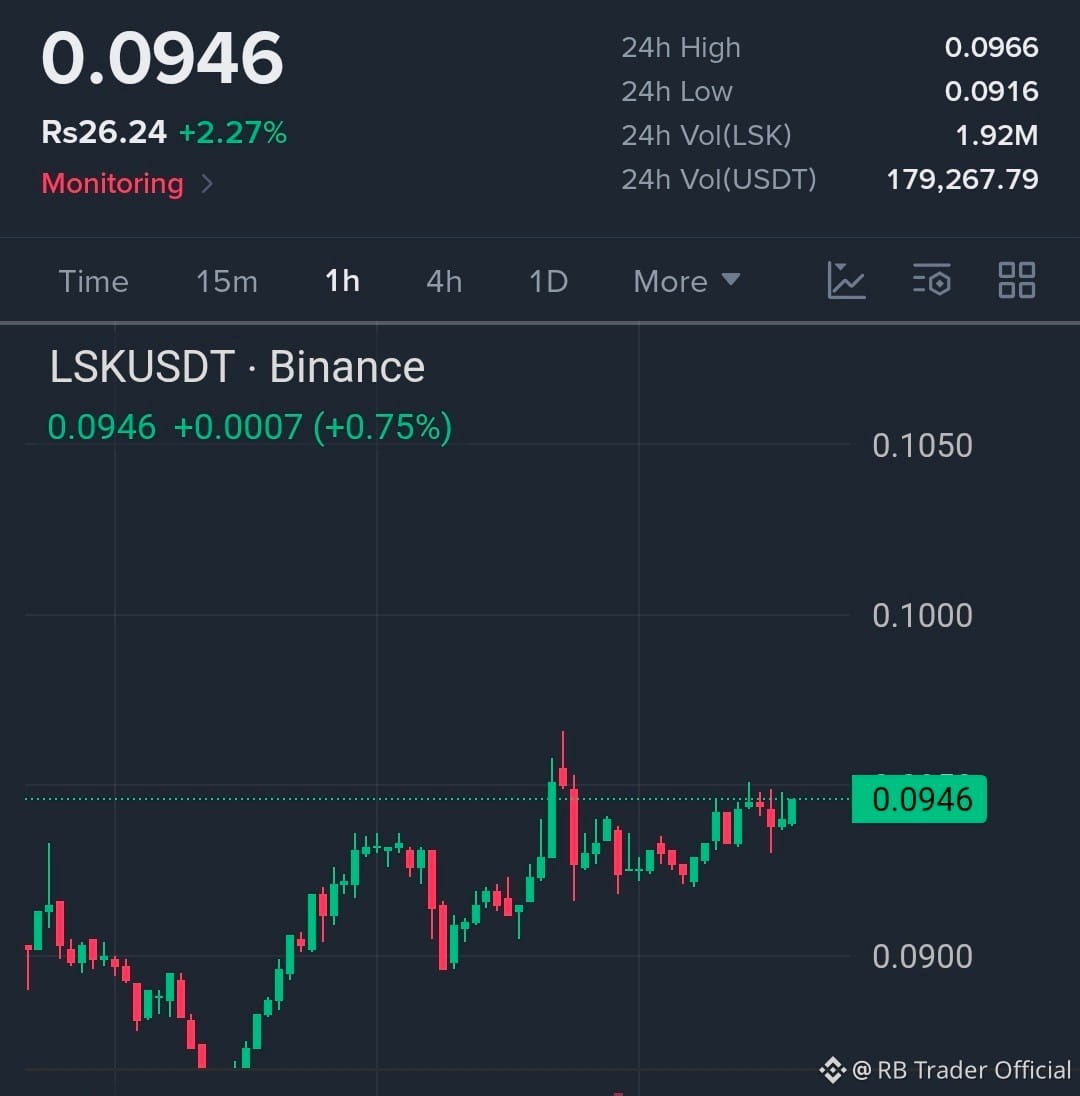Viewport: 1080px width, 1096px height.
Task: Switch to the 15m interval
Action: [226, 282]
